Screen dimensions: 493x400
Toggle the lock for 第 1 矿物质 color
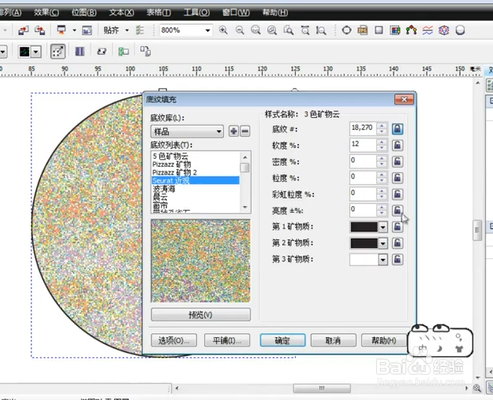click(x=397, y=227)
